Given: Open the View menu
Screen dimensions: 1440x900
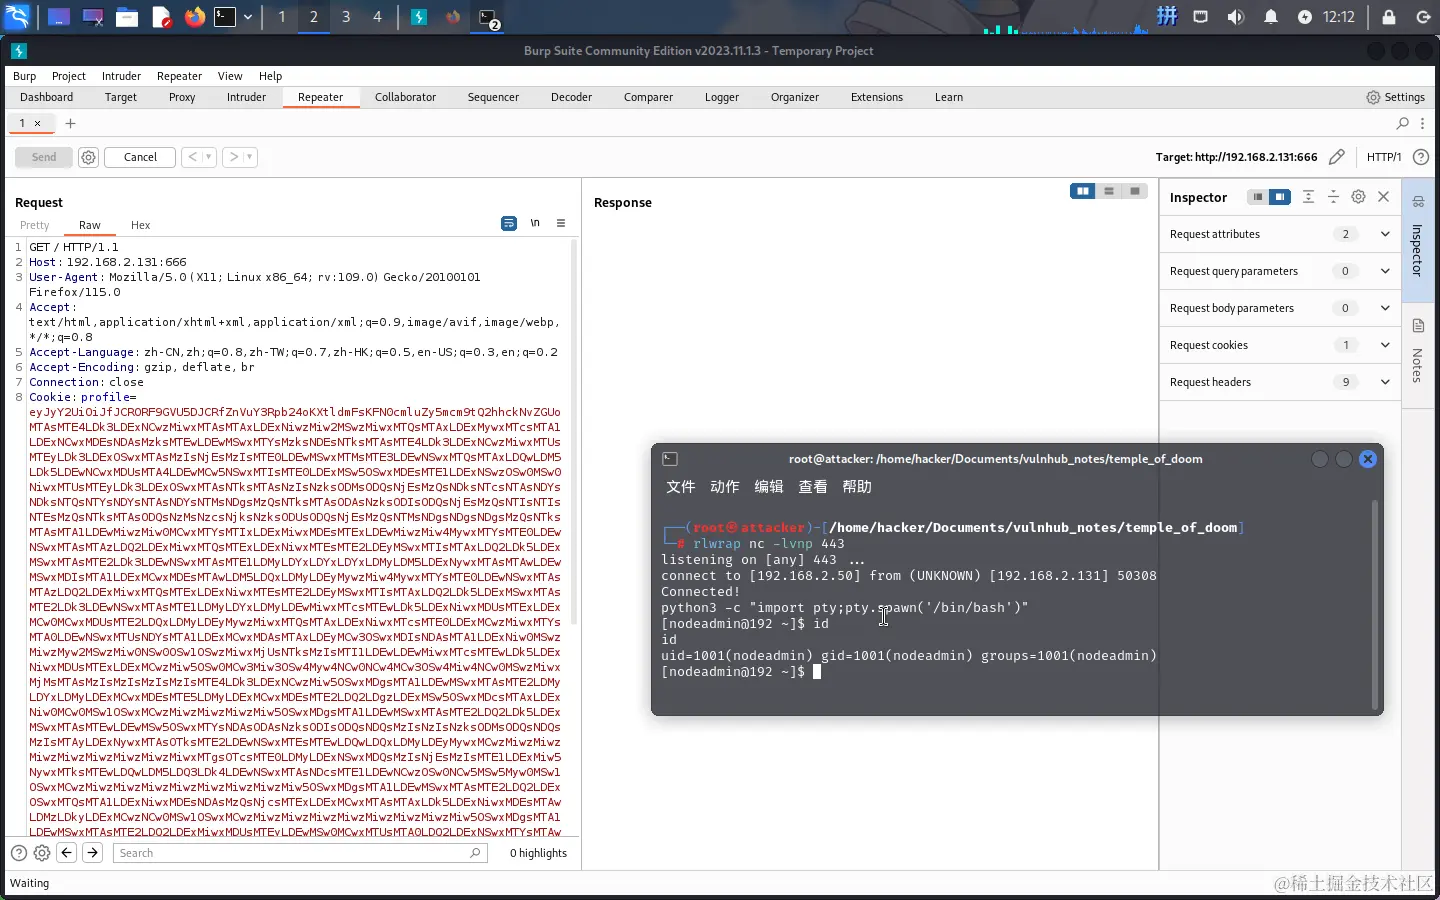Looking at the screenshot, I should pos(230,76).
